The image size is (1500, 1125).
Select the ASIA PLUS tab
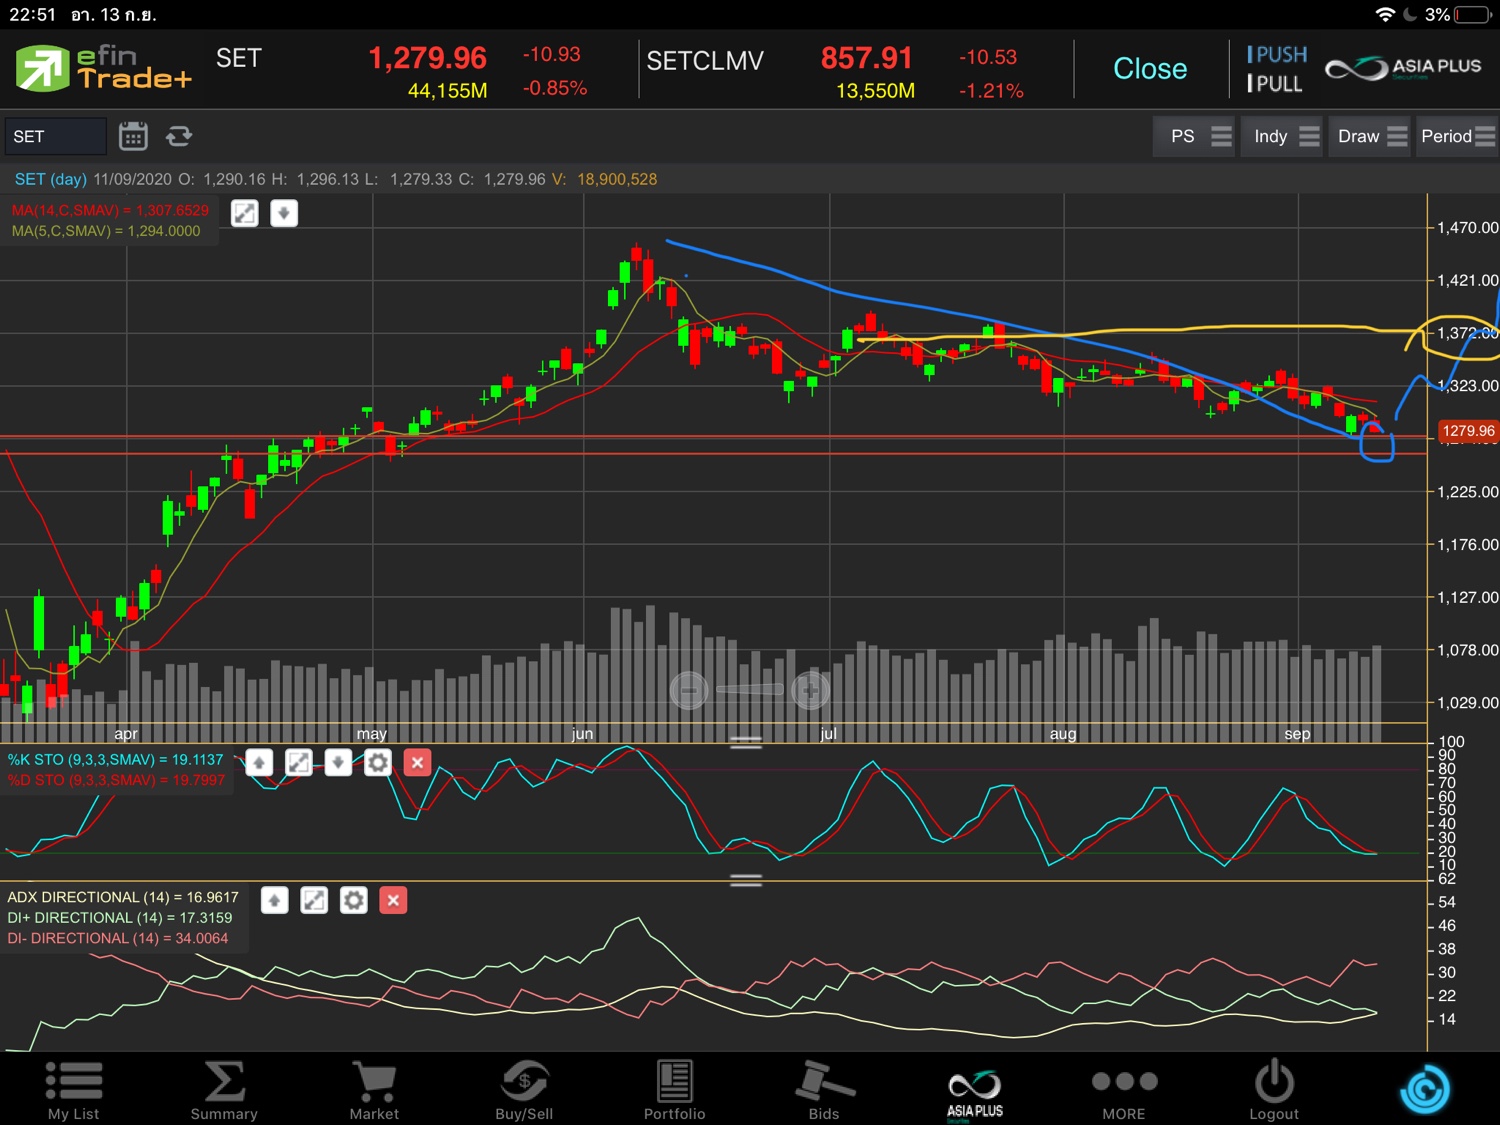[975, 1094]
